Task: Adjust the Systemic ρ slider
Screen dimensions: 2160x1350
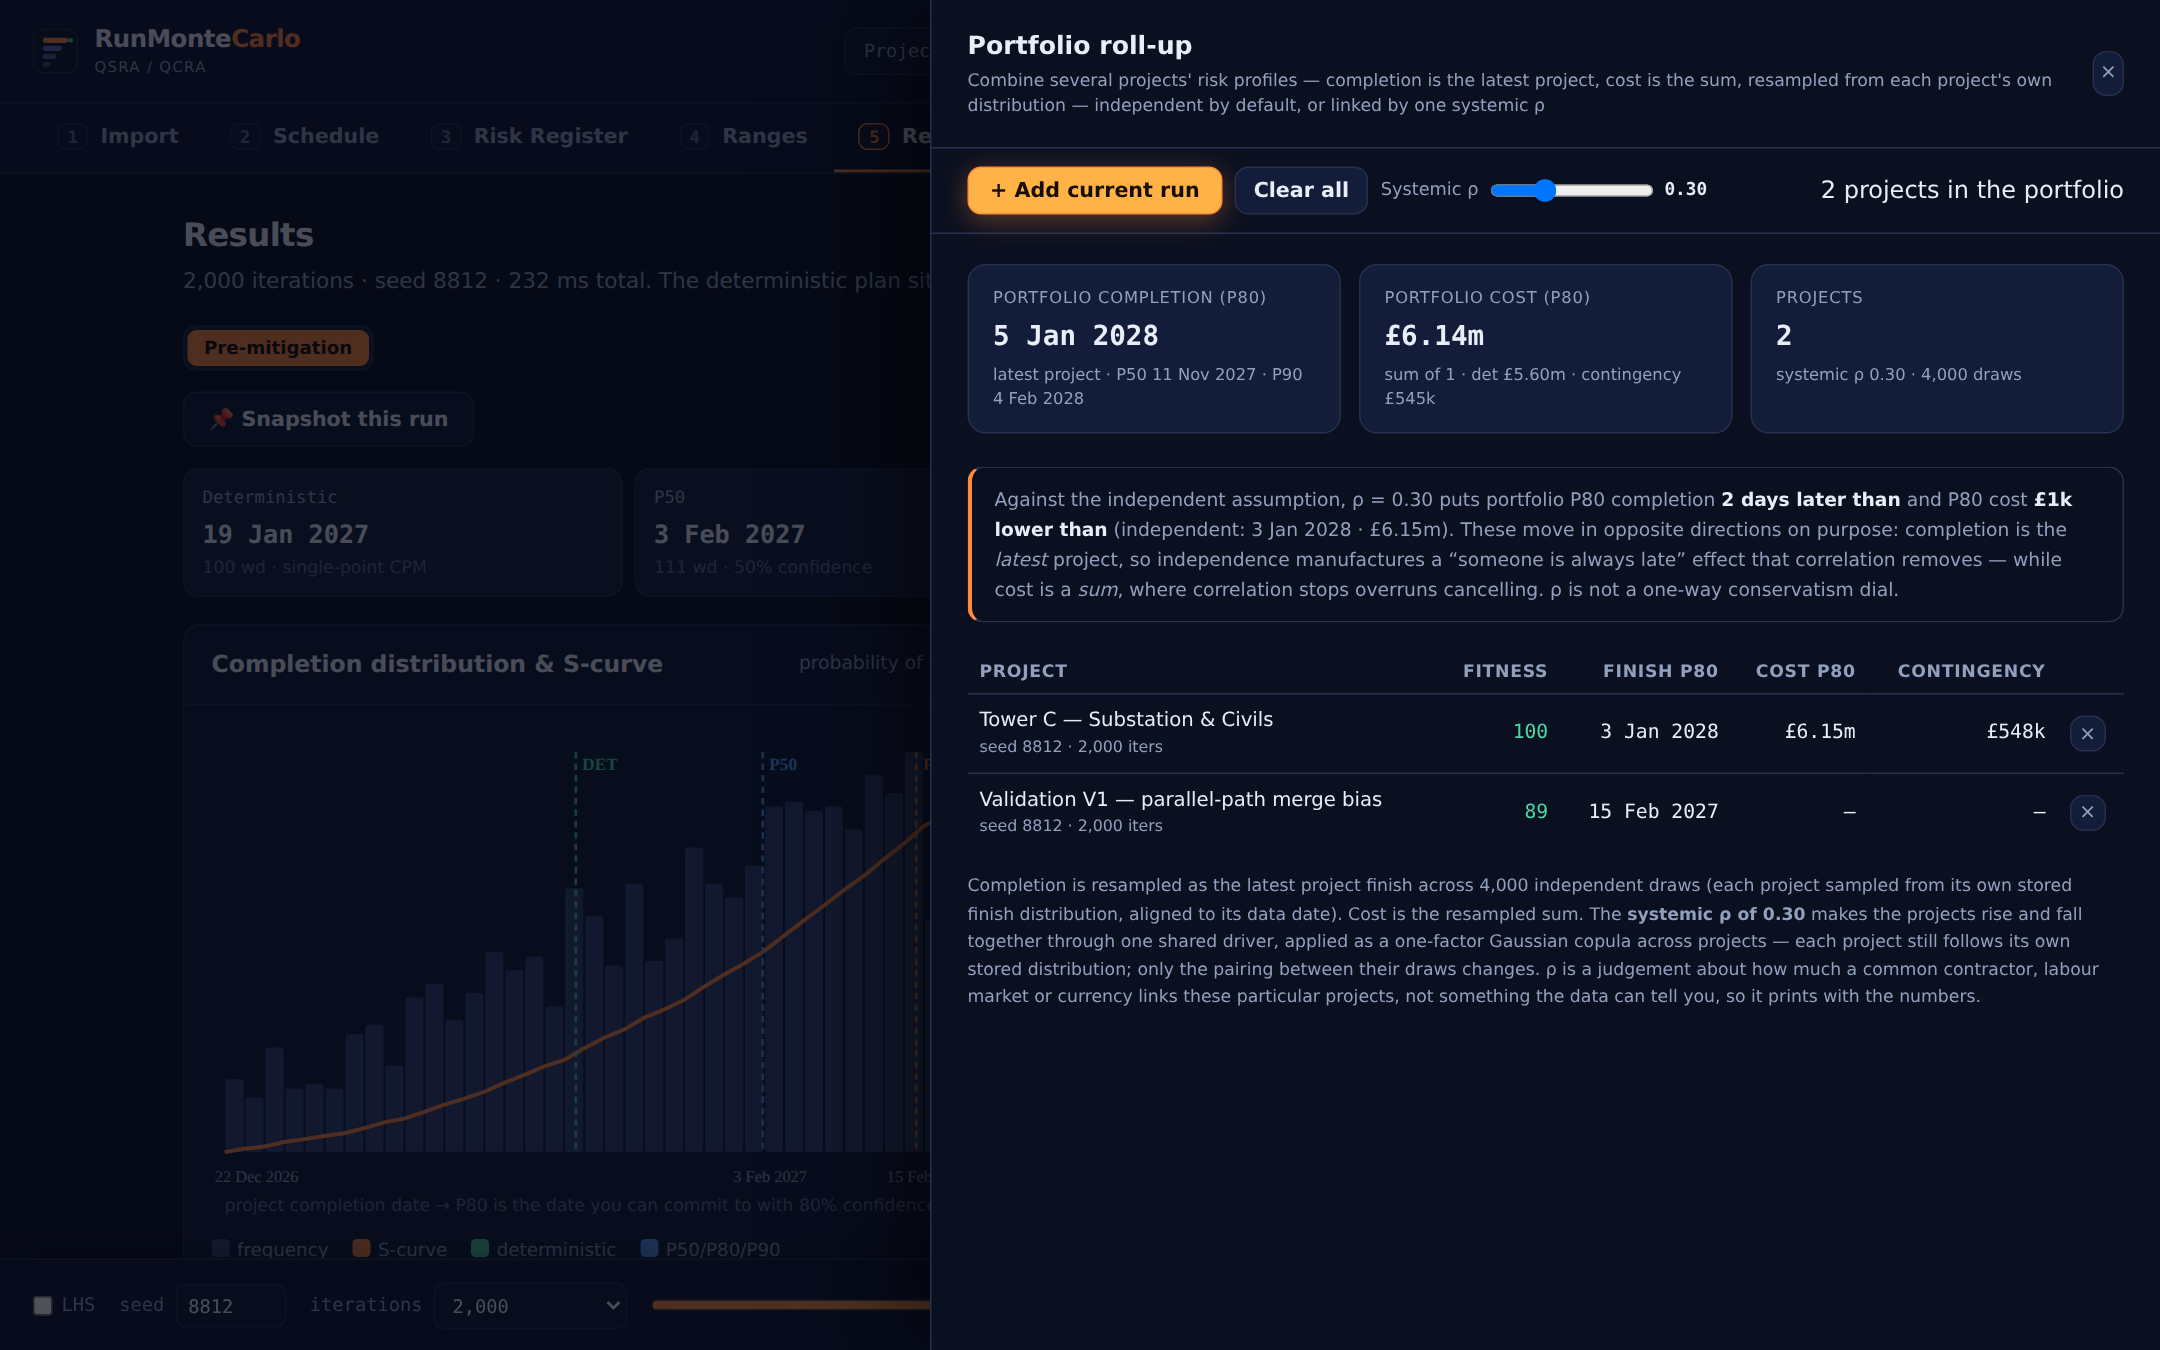Action: [x=1571, y=190]
